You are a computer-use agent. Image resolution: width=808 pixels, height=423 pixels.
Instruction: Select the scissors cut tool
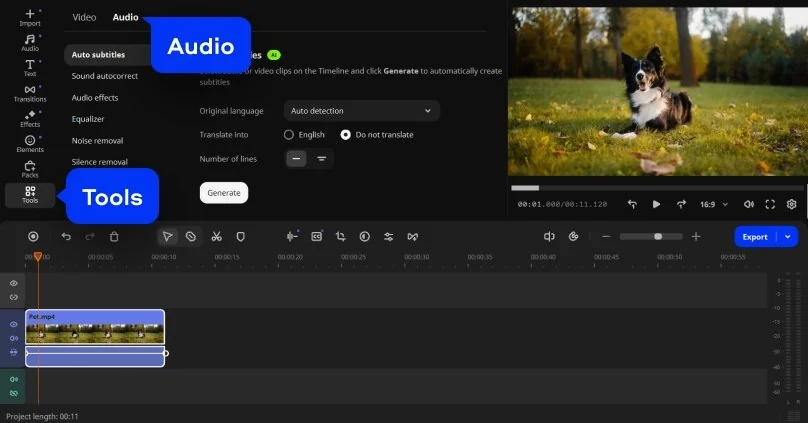(215, 237)
